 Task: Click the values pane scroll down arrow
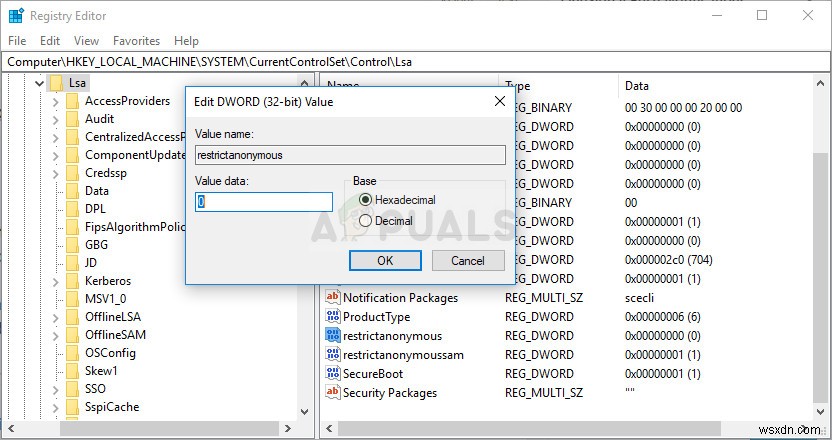pyautogui.click(x=820, y=411)
